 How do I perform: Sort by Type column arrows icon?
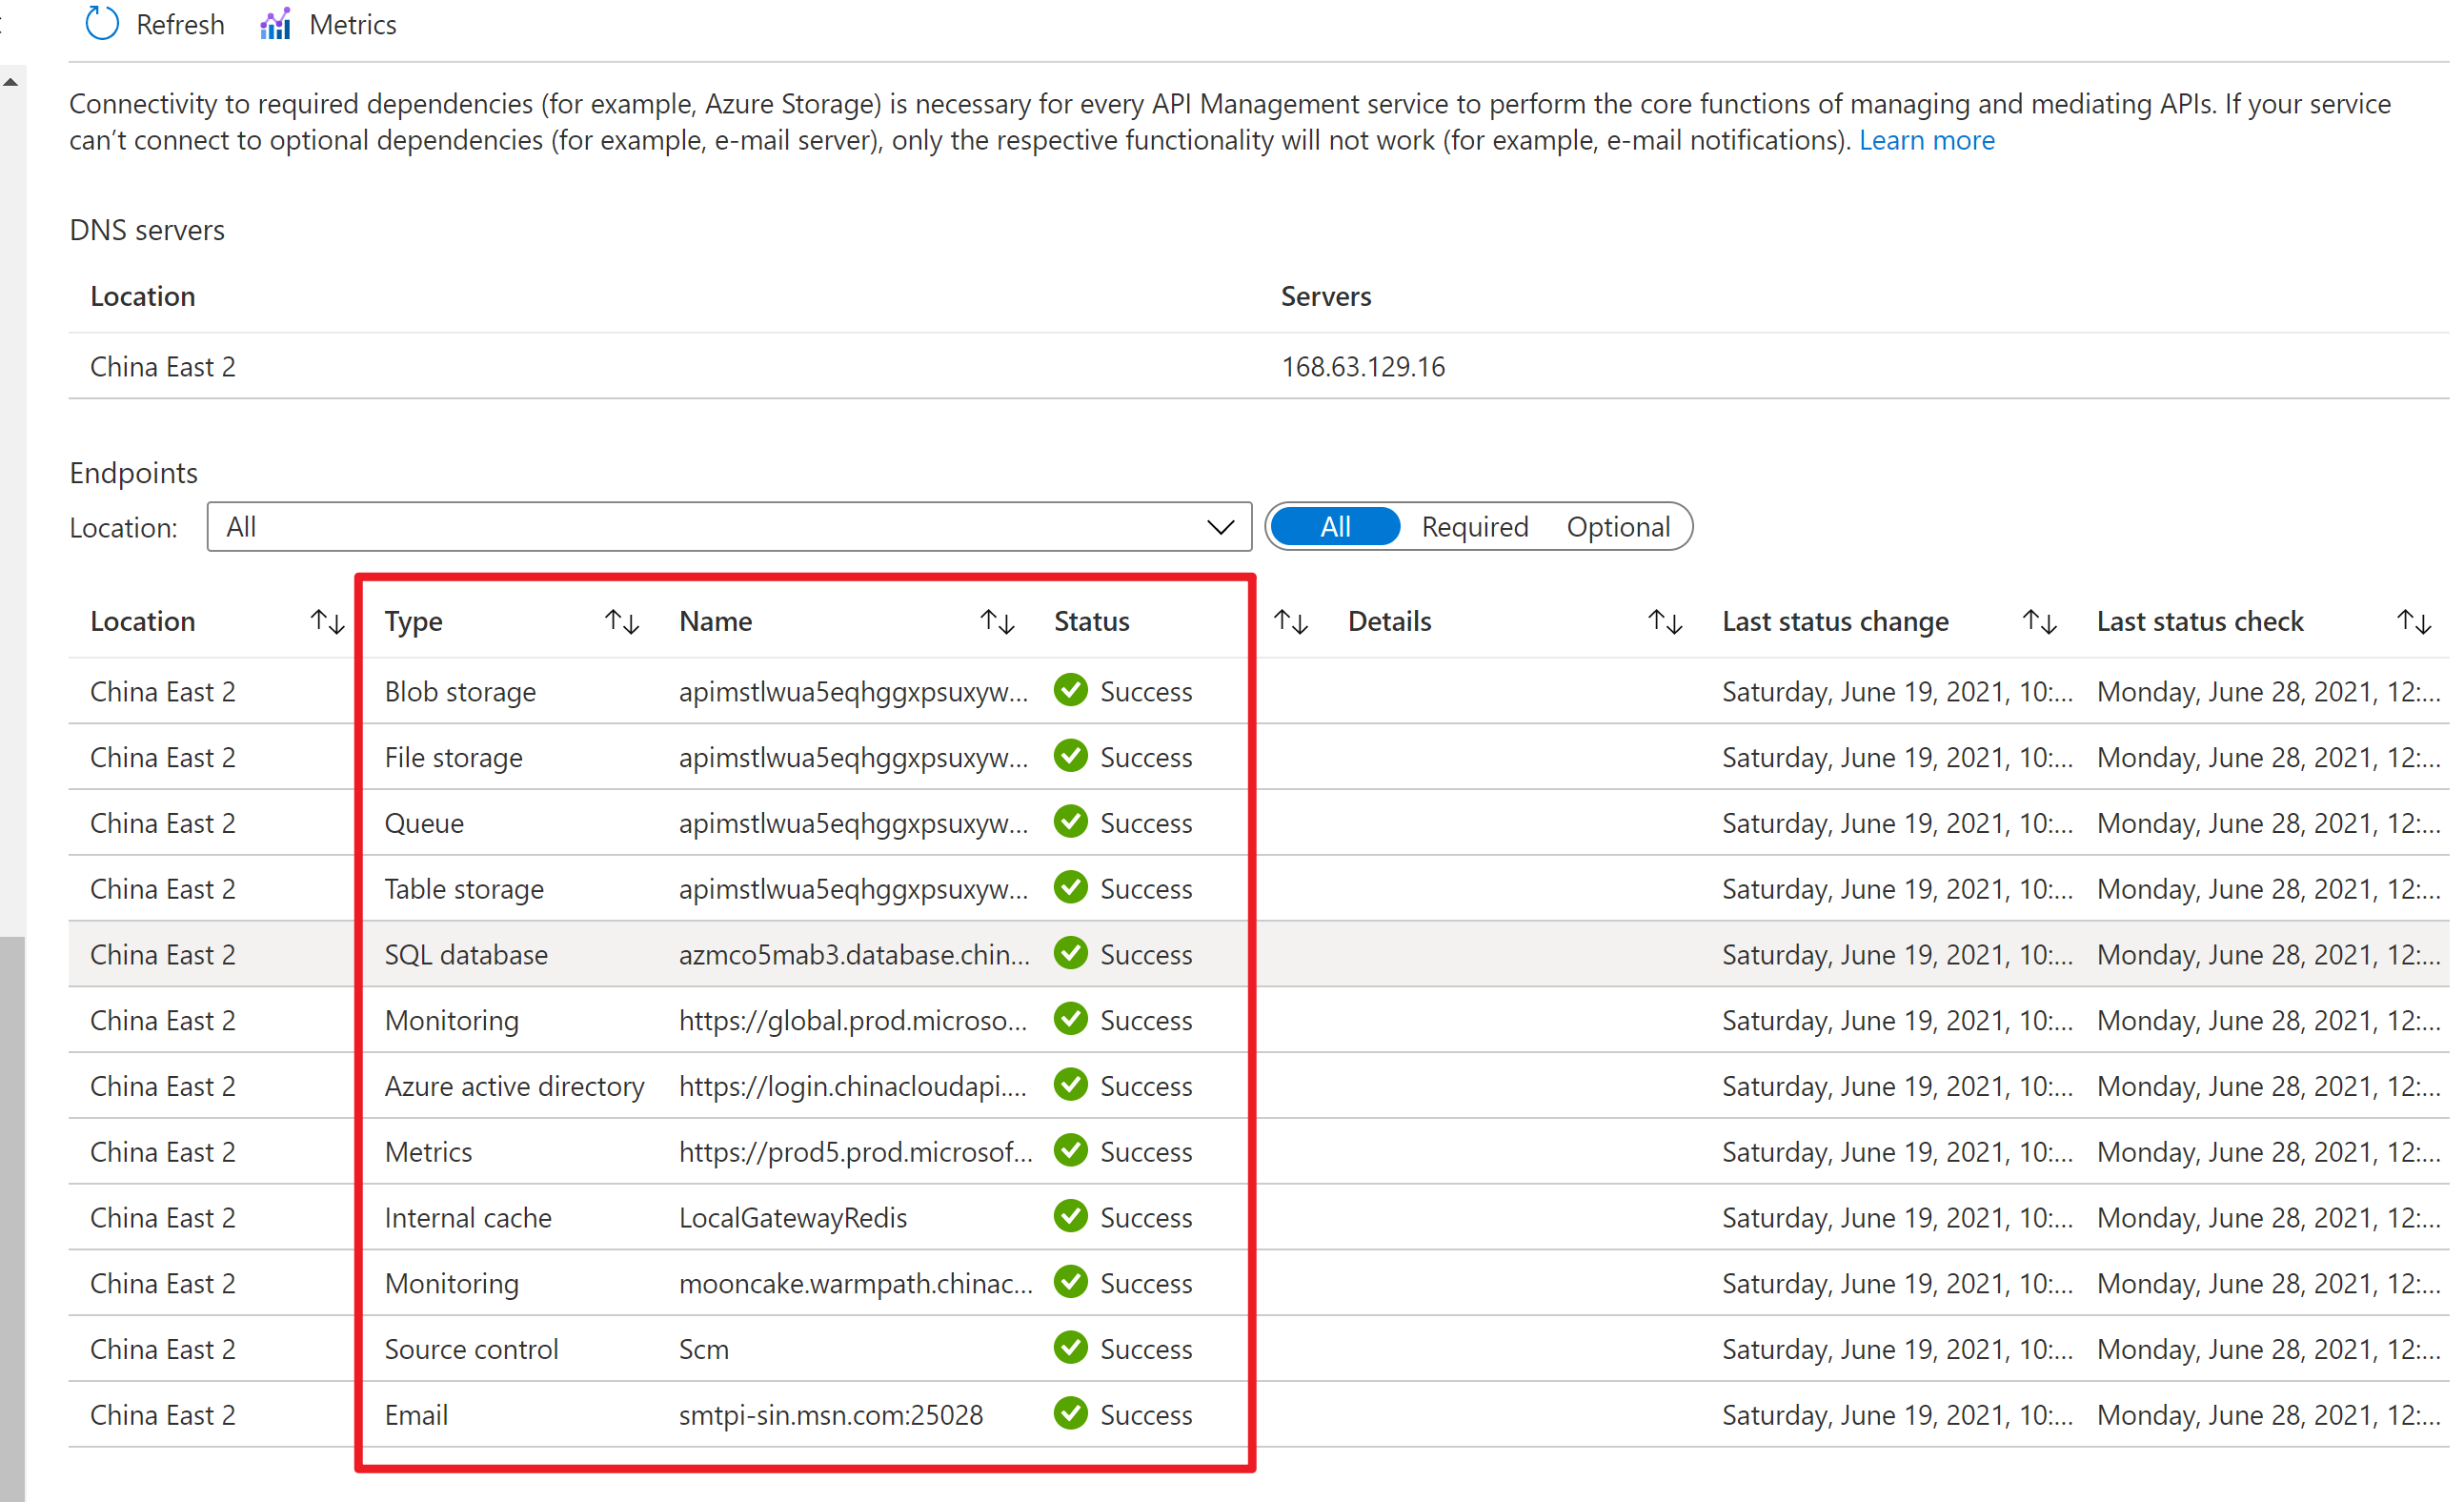point(622,622)
